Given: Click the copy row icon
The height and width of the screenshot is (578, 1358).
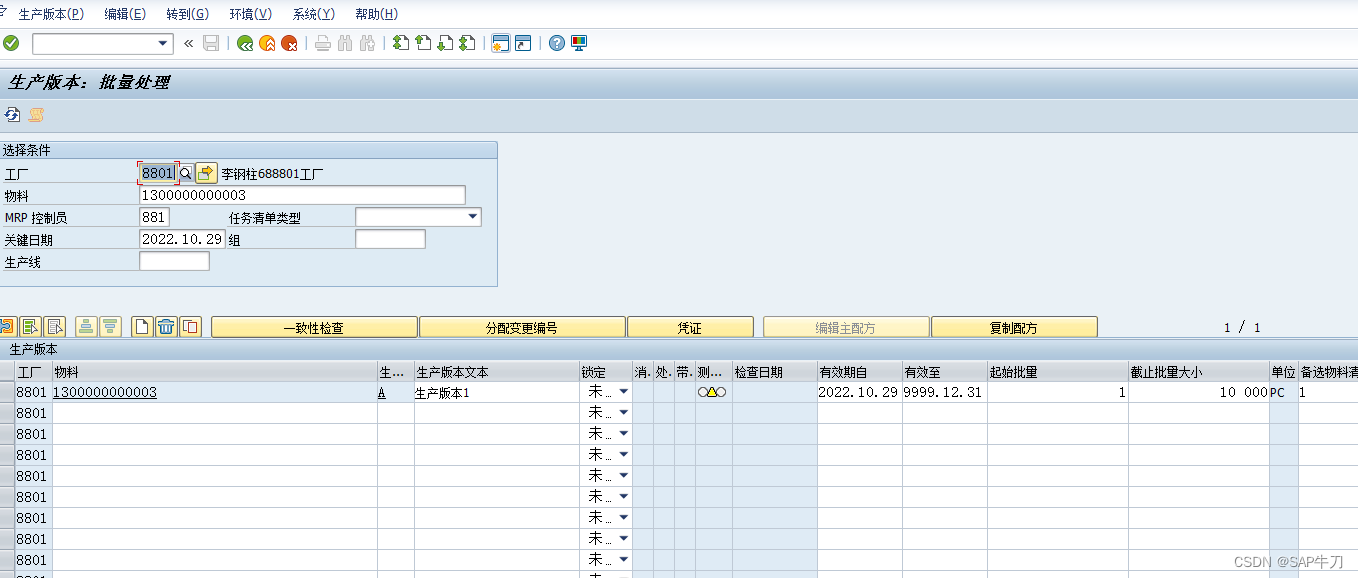Looking at the screenshot, I should click(190, 326).
